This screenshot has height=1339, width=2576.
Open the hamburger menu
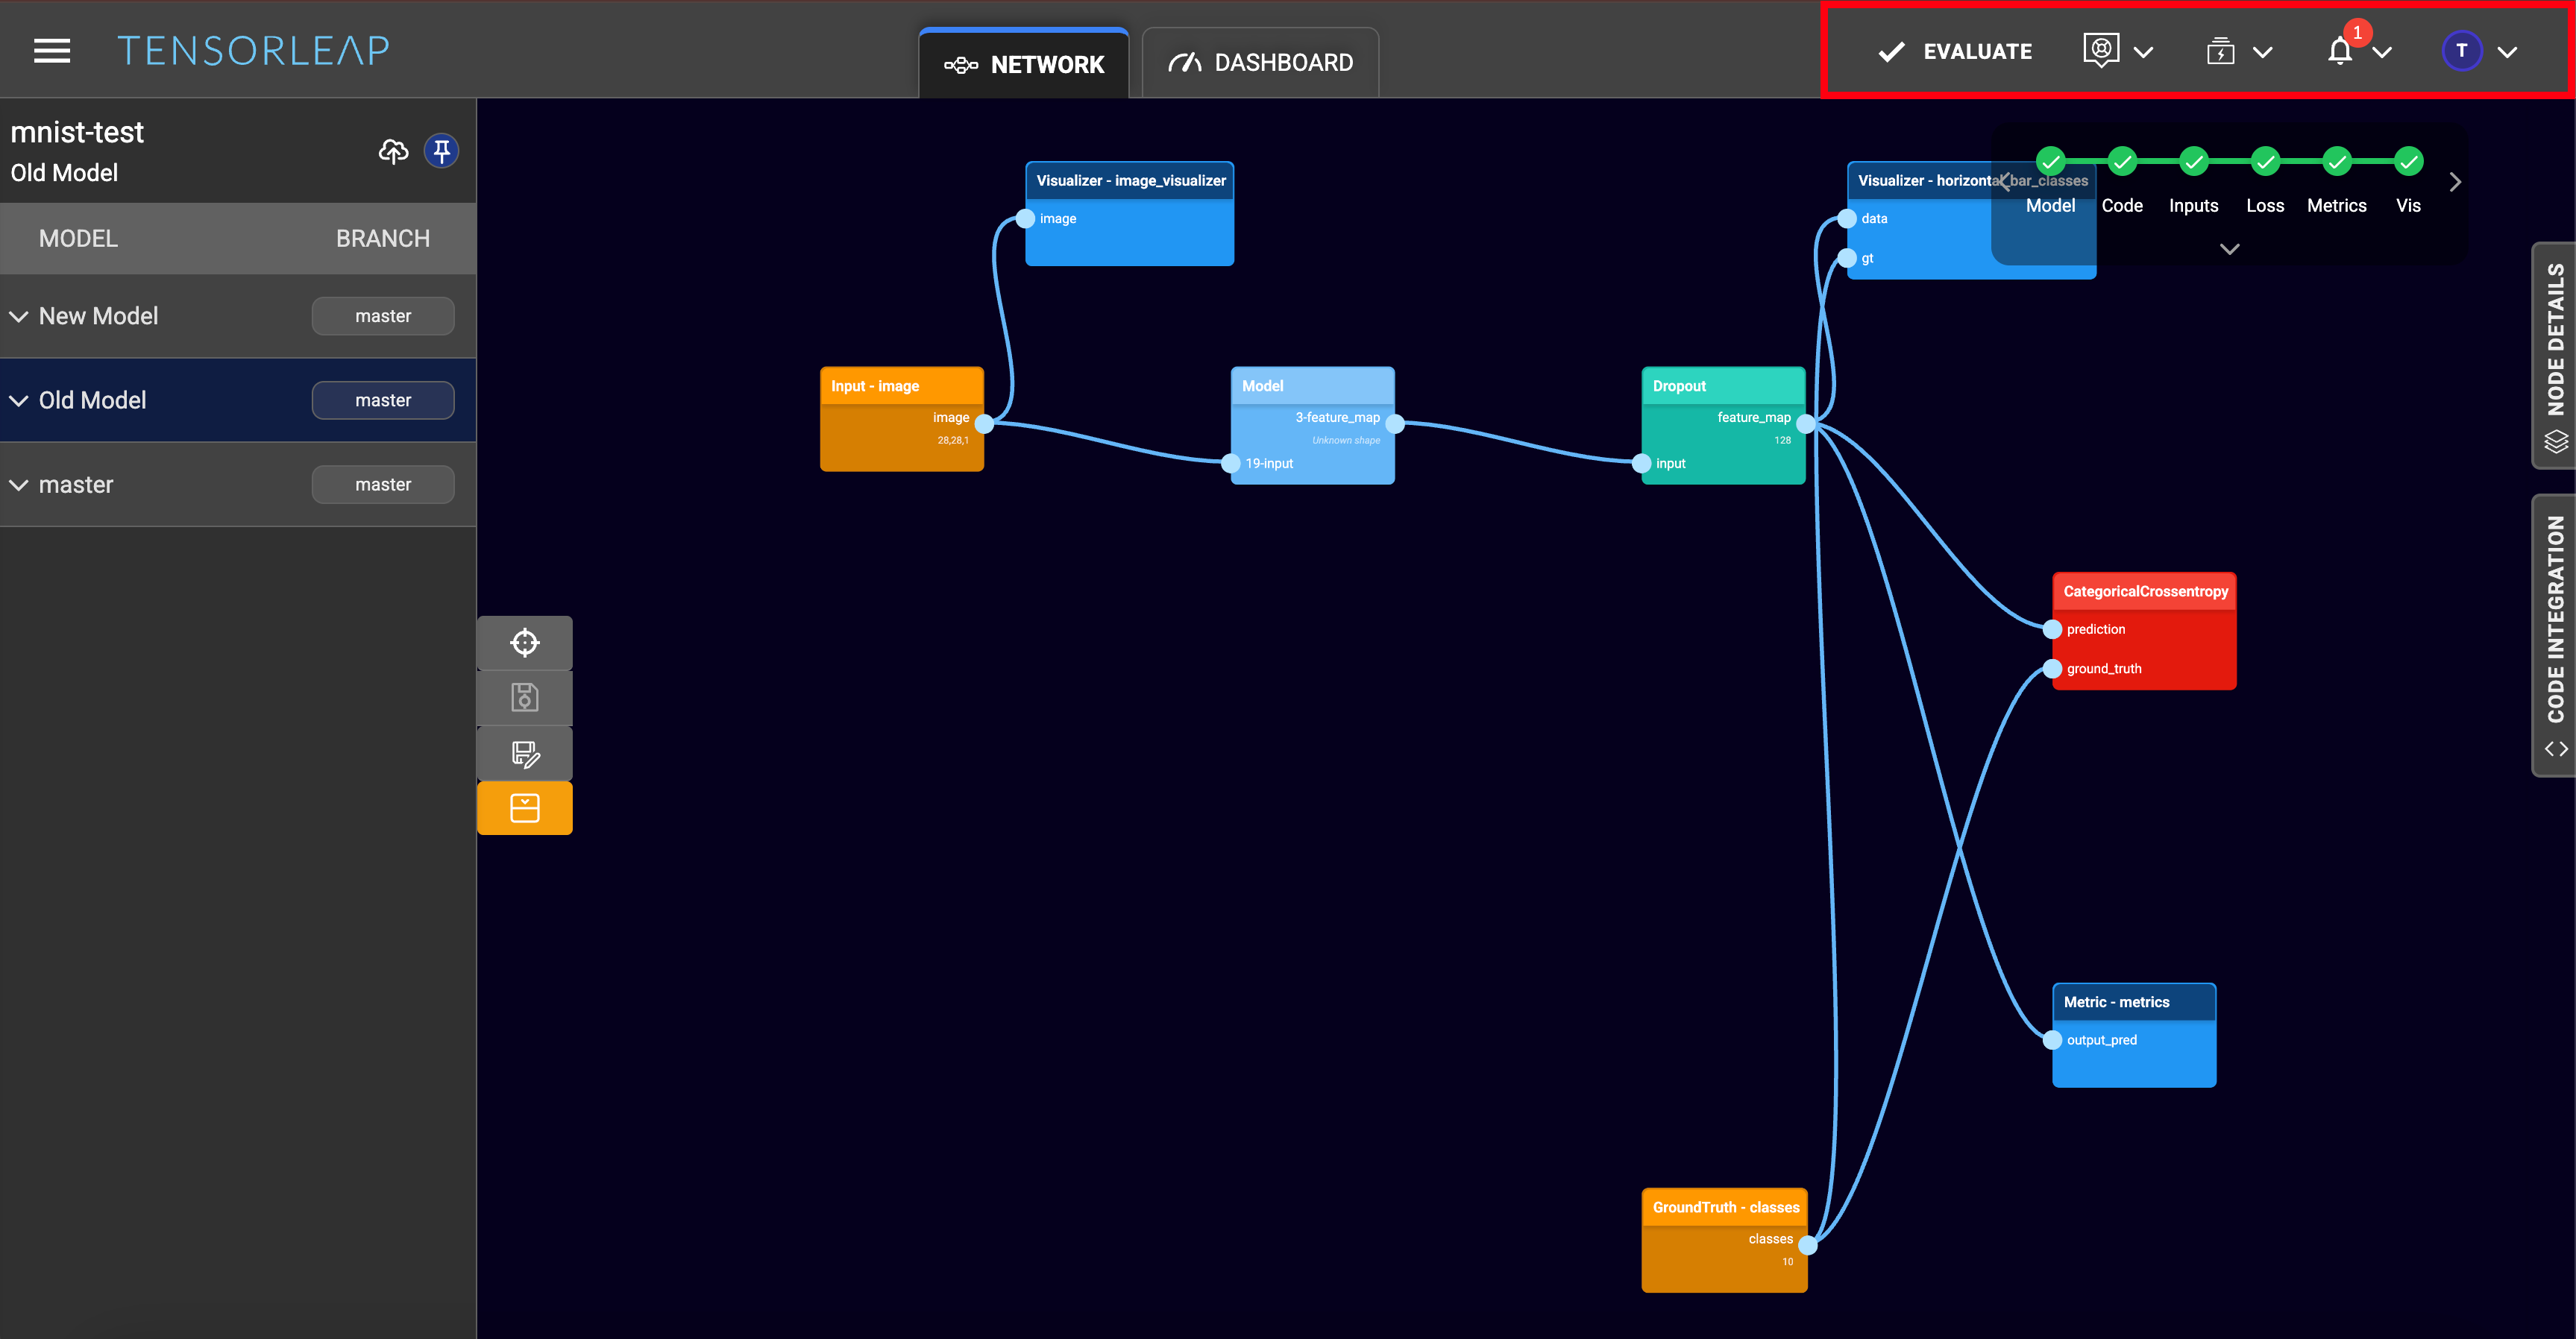pyautogui.click(x=52, y=51)
